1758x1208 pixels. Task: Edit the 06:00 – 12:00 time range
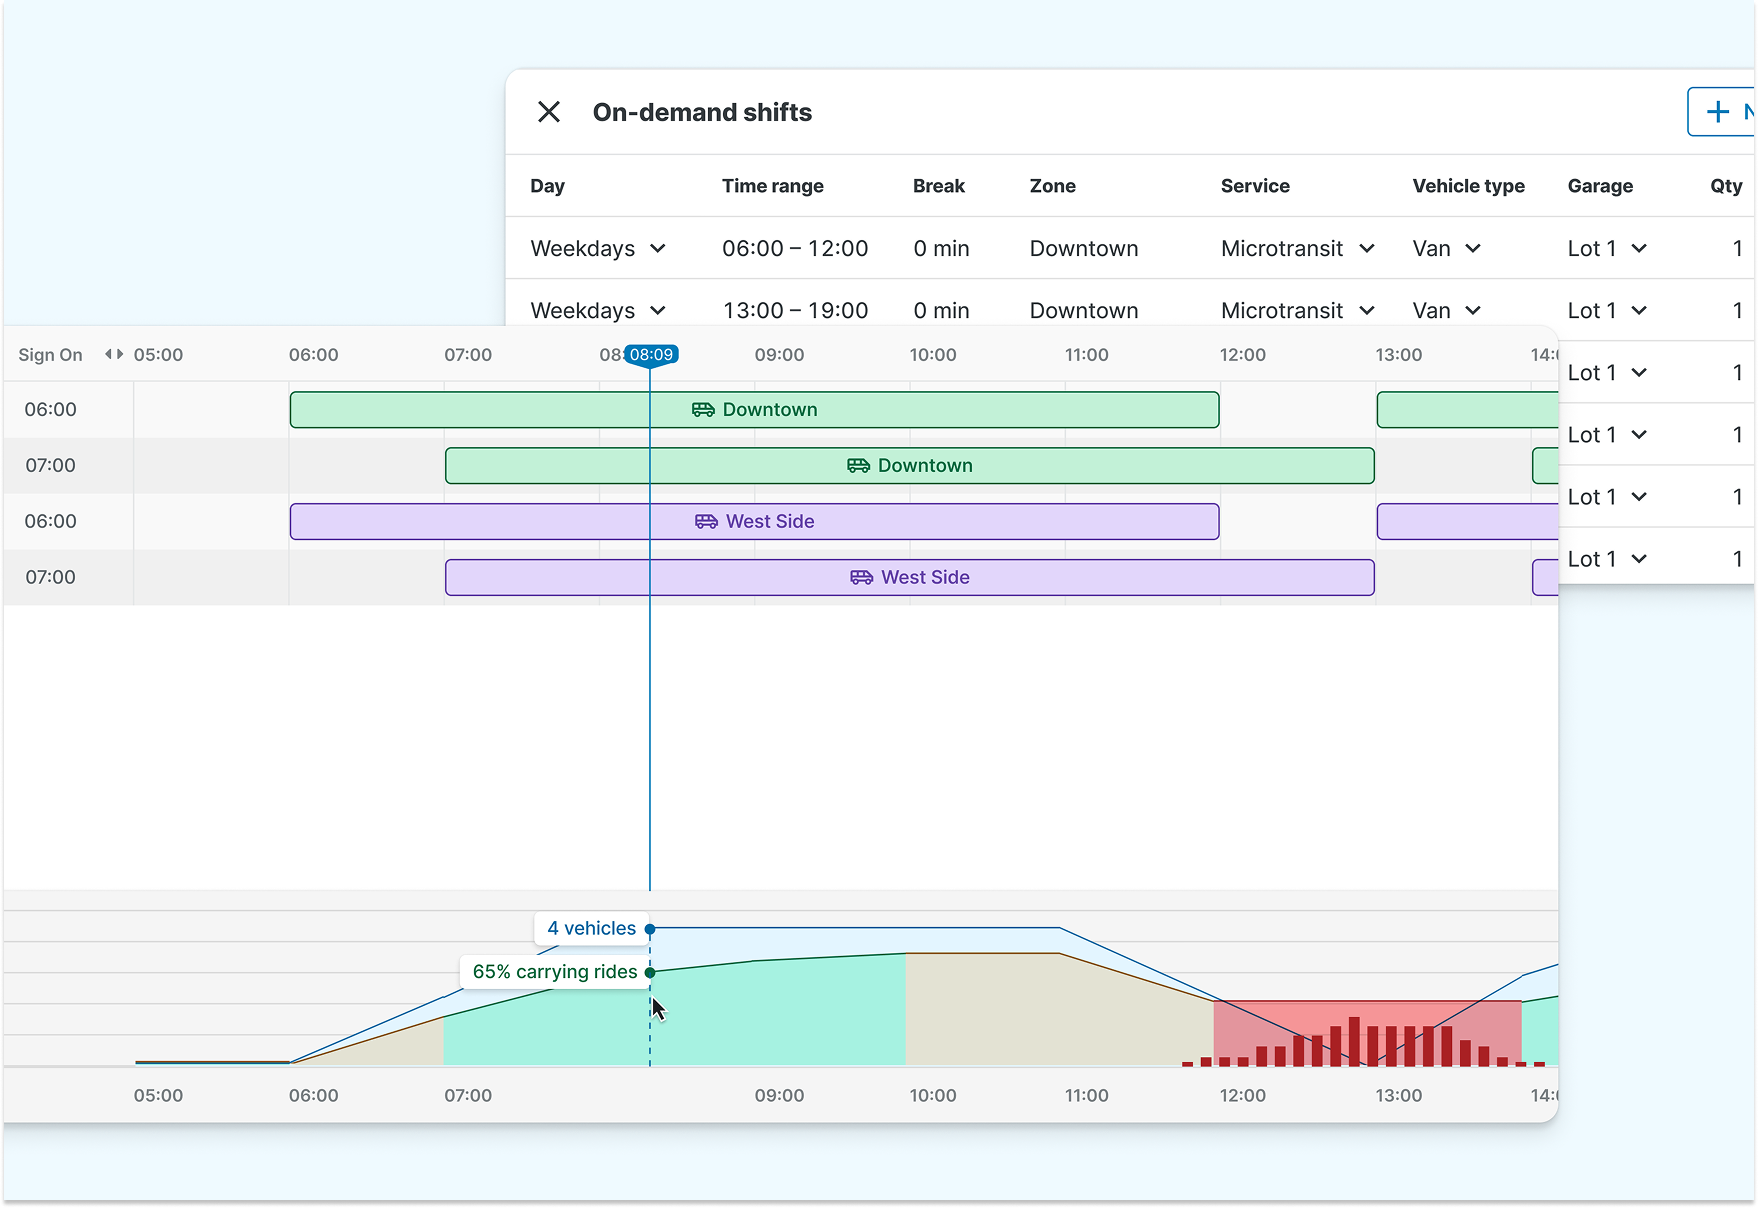click(x=795, y=249)
